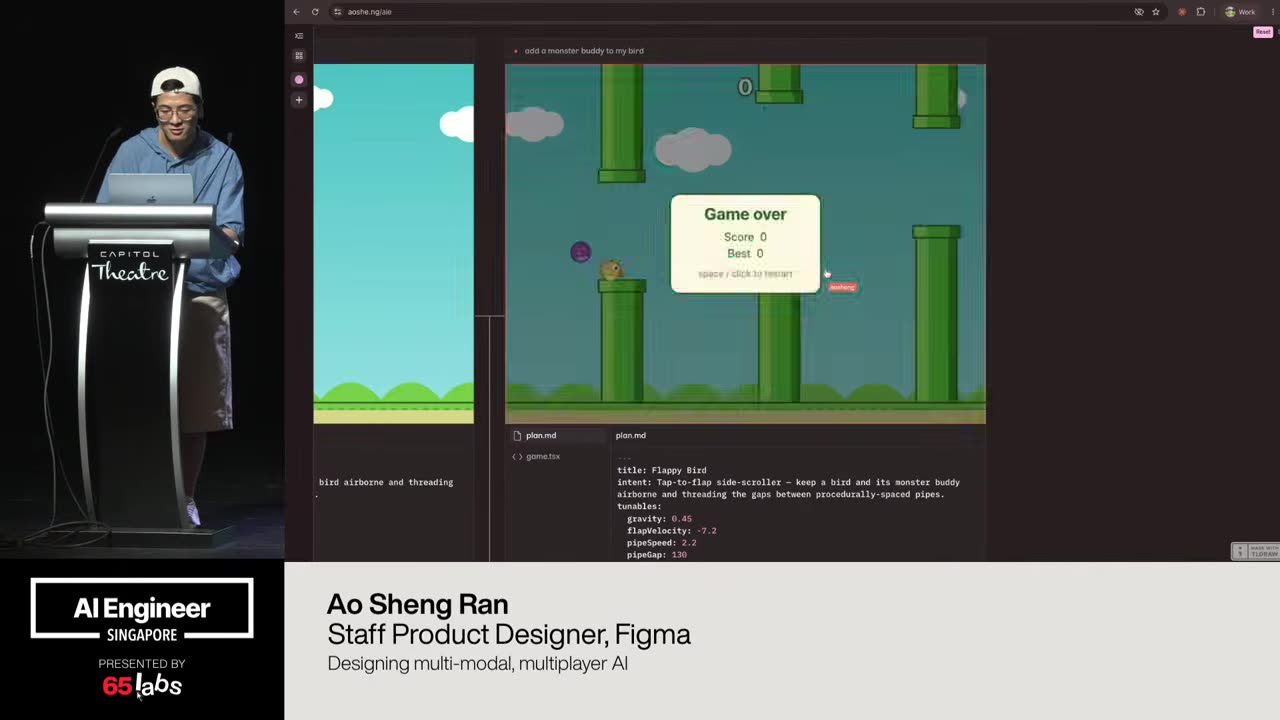Select the pink circle item in sidebar
Screen dimensions: 1280x720
(x=299, y=79)
